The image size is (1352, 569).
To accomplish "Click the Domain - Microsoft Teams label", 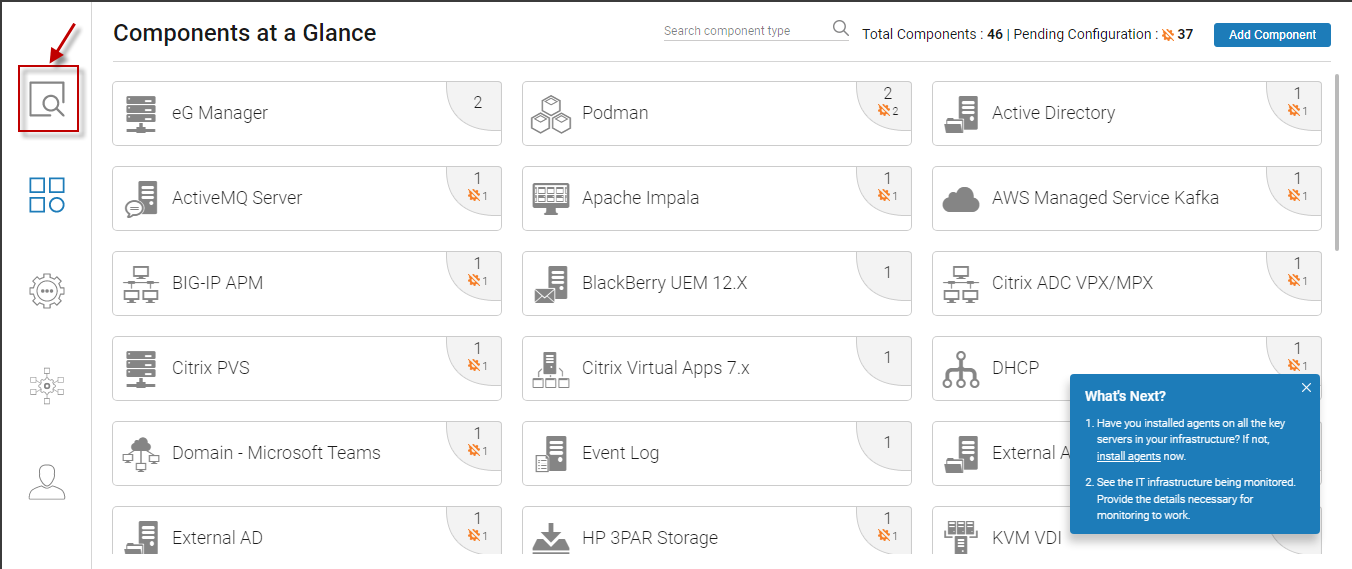I will pos(276,453).
